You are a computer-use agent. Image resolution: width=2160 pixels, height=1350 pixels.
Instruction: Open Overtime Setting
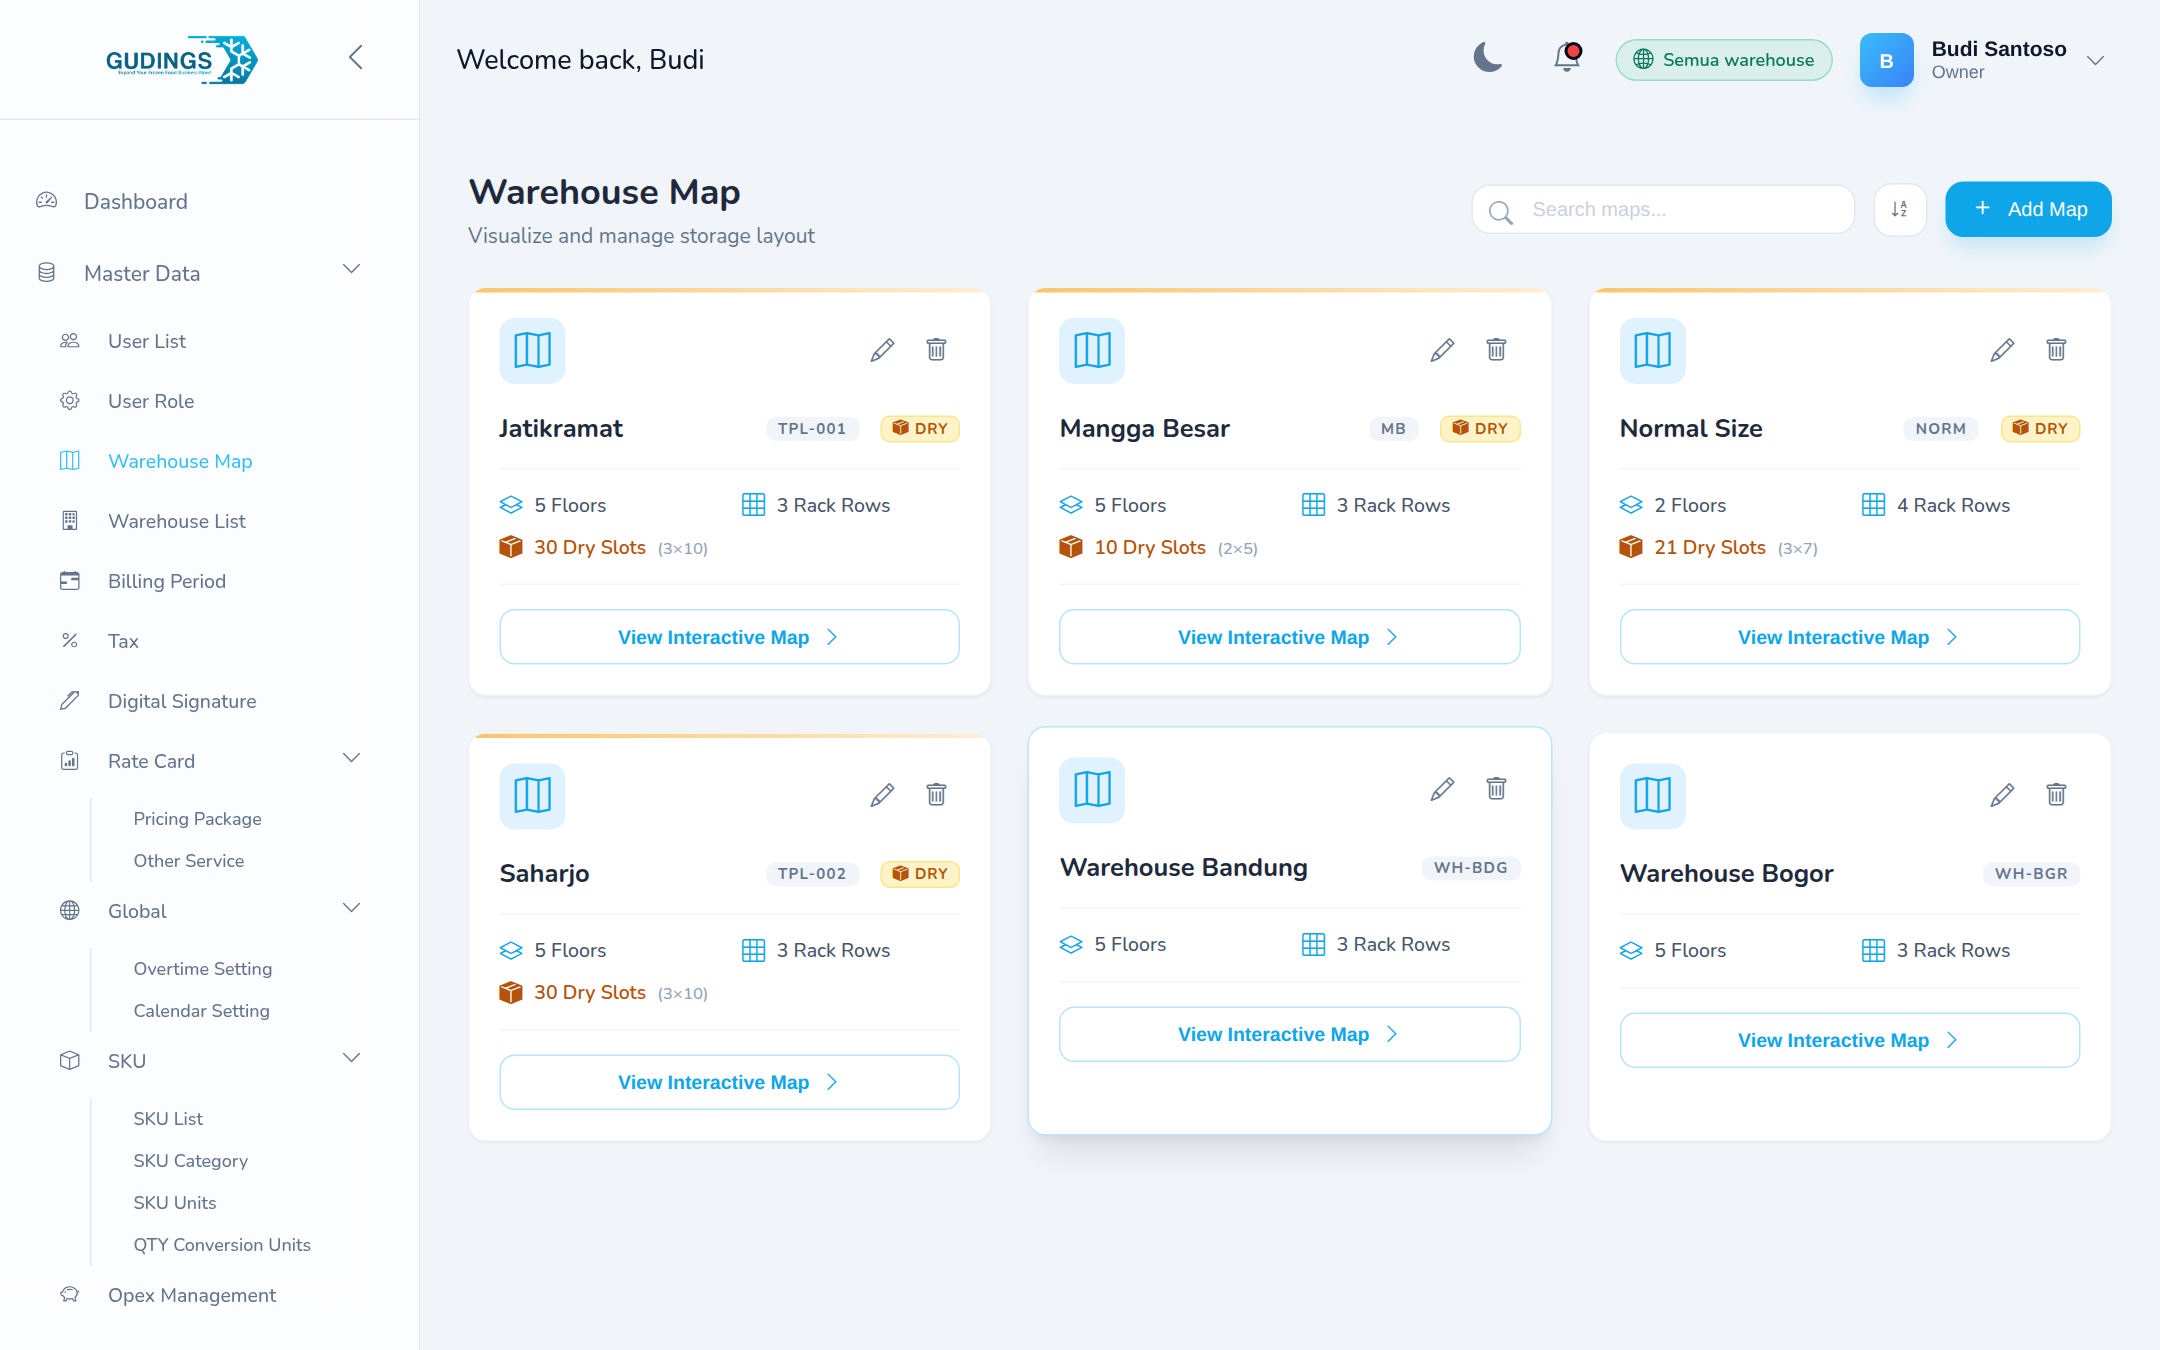(x=202, y=969)
